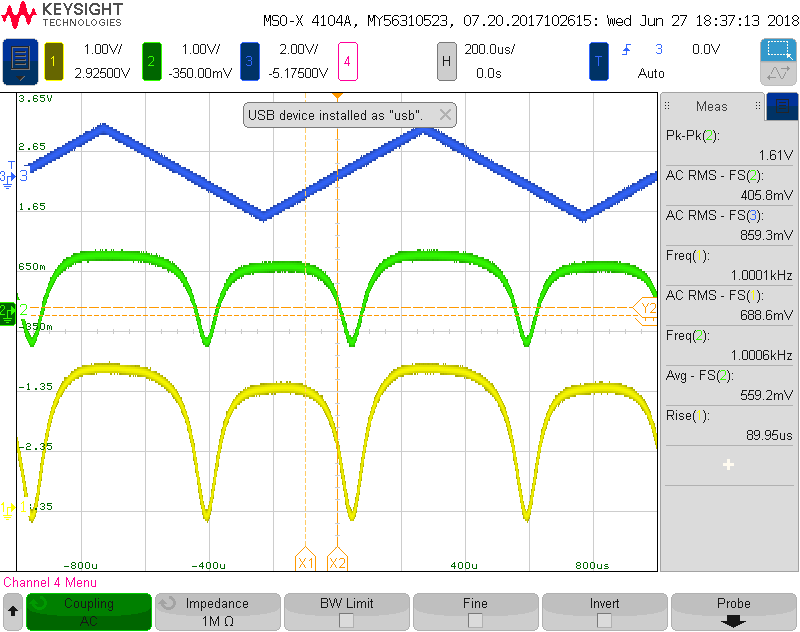The image size is (800, 632).
Task: Select the channel 1 ground level marker
Action: click(8, 509)
